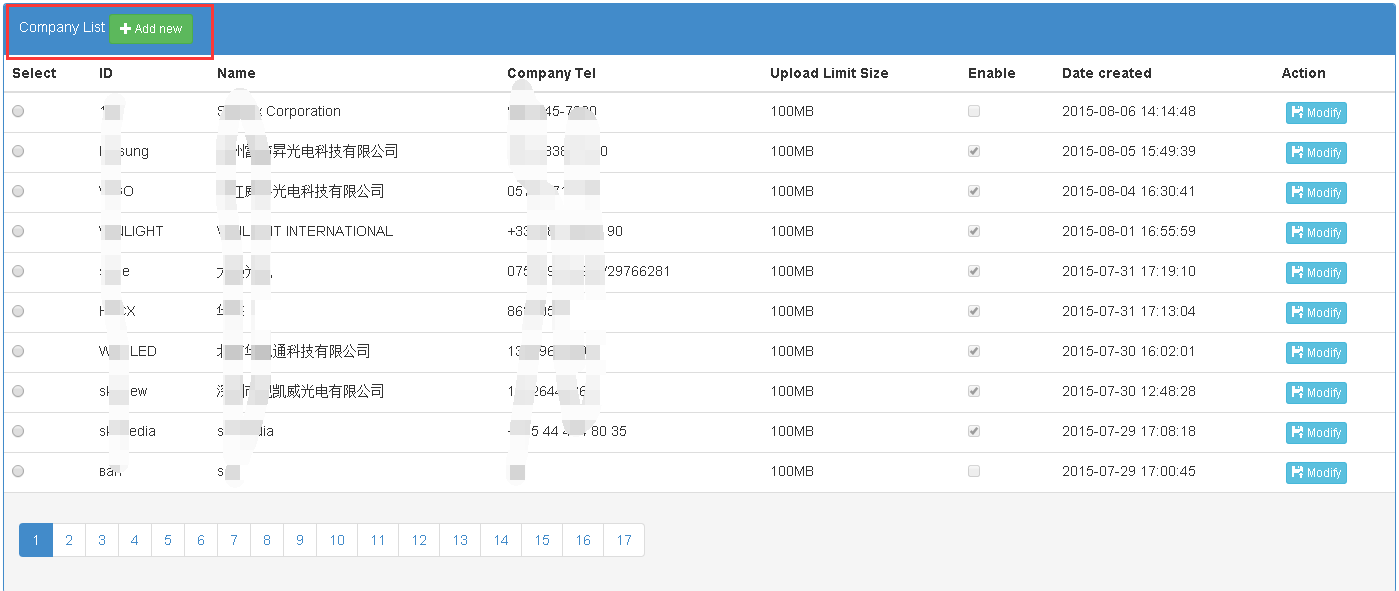Select radio button for row created 2015-07-29 17:08:18
This screenshot has width=1399, height=591.
click(x=18, y=431)
